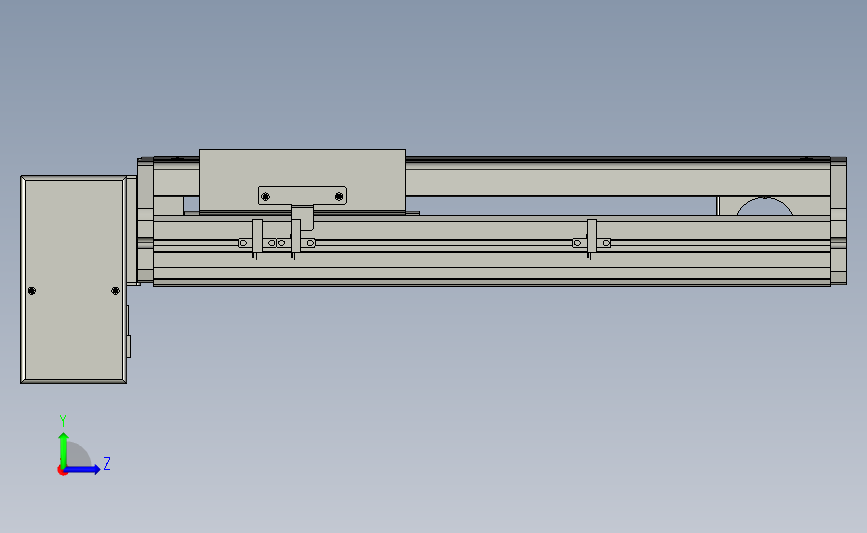Click the blue Z axis arrow of triad
This screenshot has height=533, width=867.
(83, 470)
